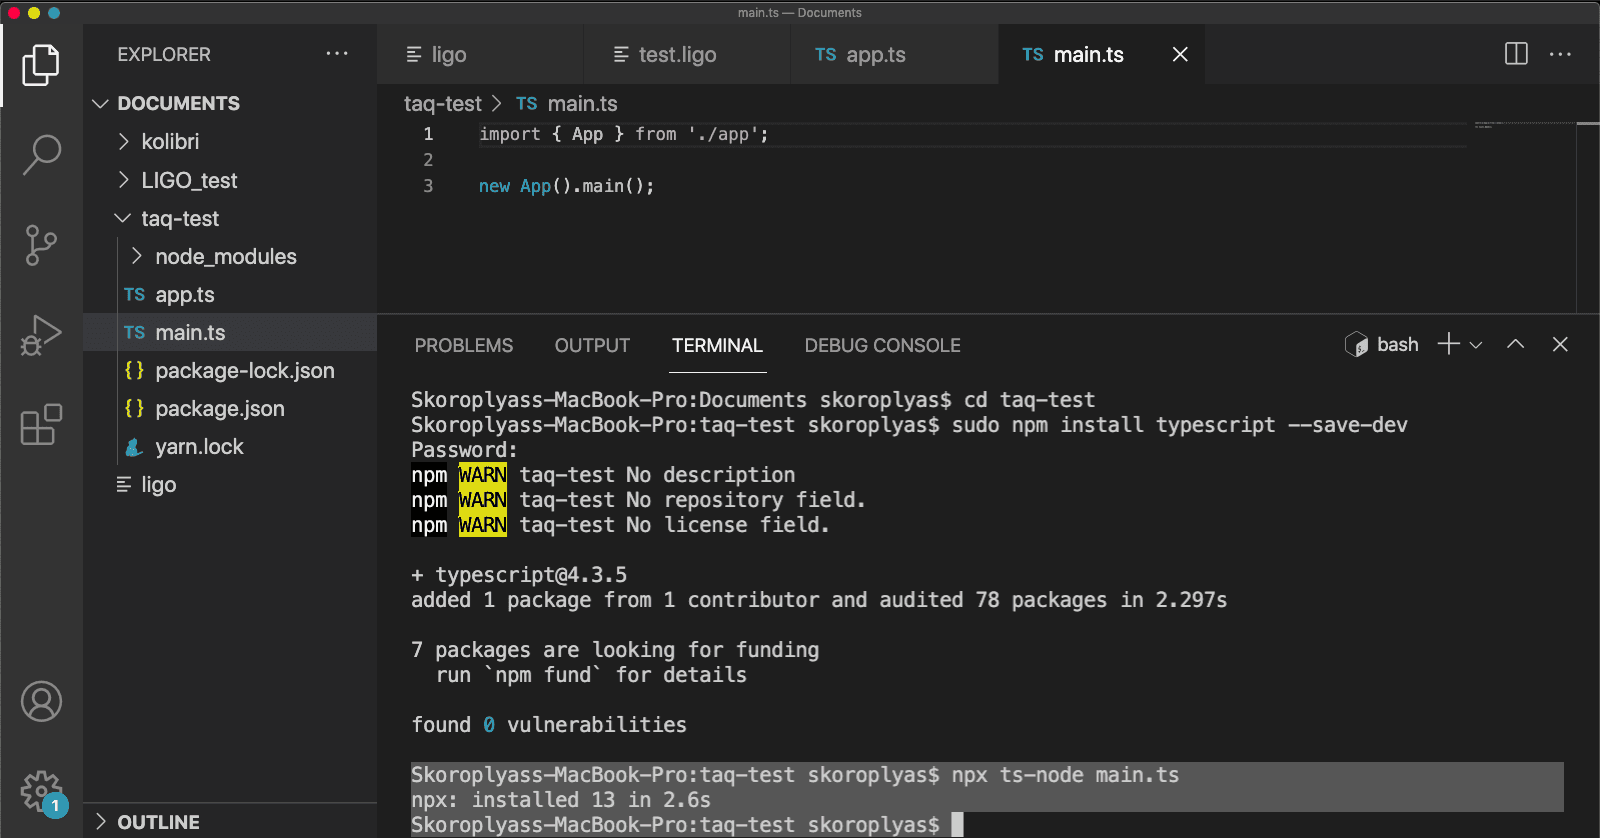The width and height of the screenshot is (1600, 838).
Task: Switch to the app.ts editor tab
Action: [x=875, y=55]
